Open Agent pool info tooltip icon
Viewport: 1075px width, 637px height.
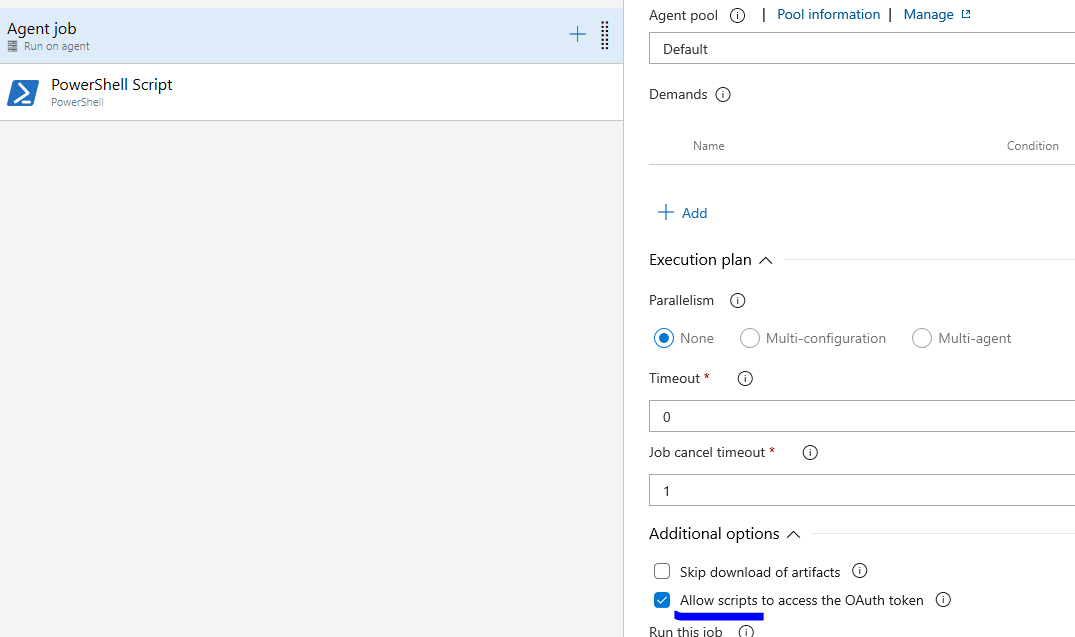click(737, 15)
